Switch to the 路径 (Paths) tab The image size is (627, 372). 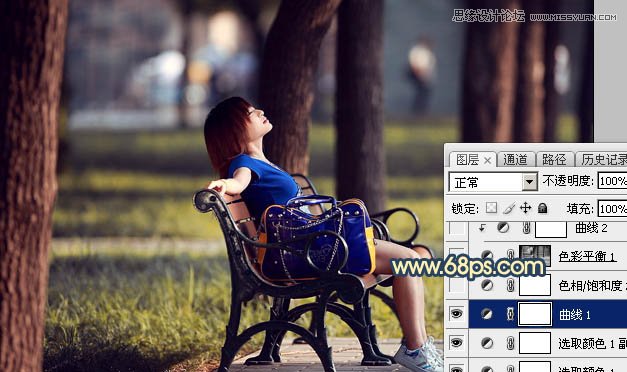tap(555, 160)
